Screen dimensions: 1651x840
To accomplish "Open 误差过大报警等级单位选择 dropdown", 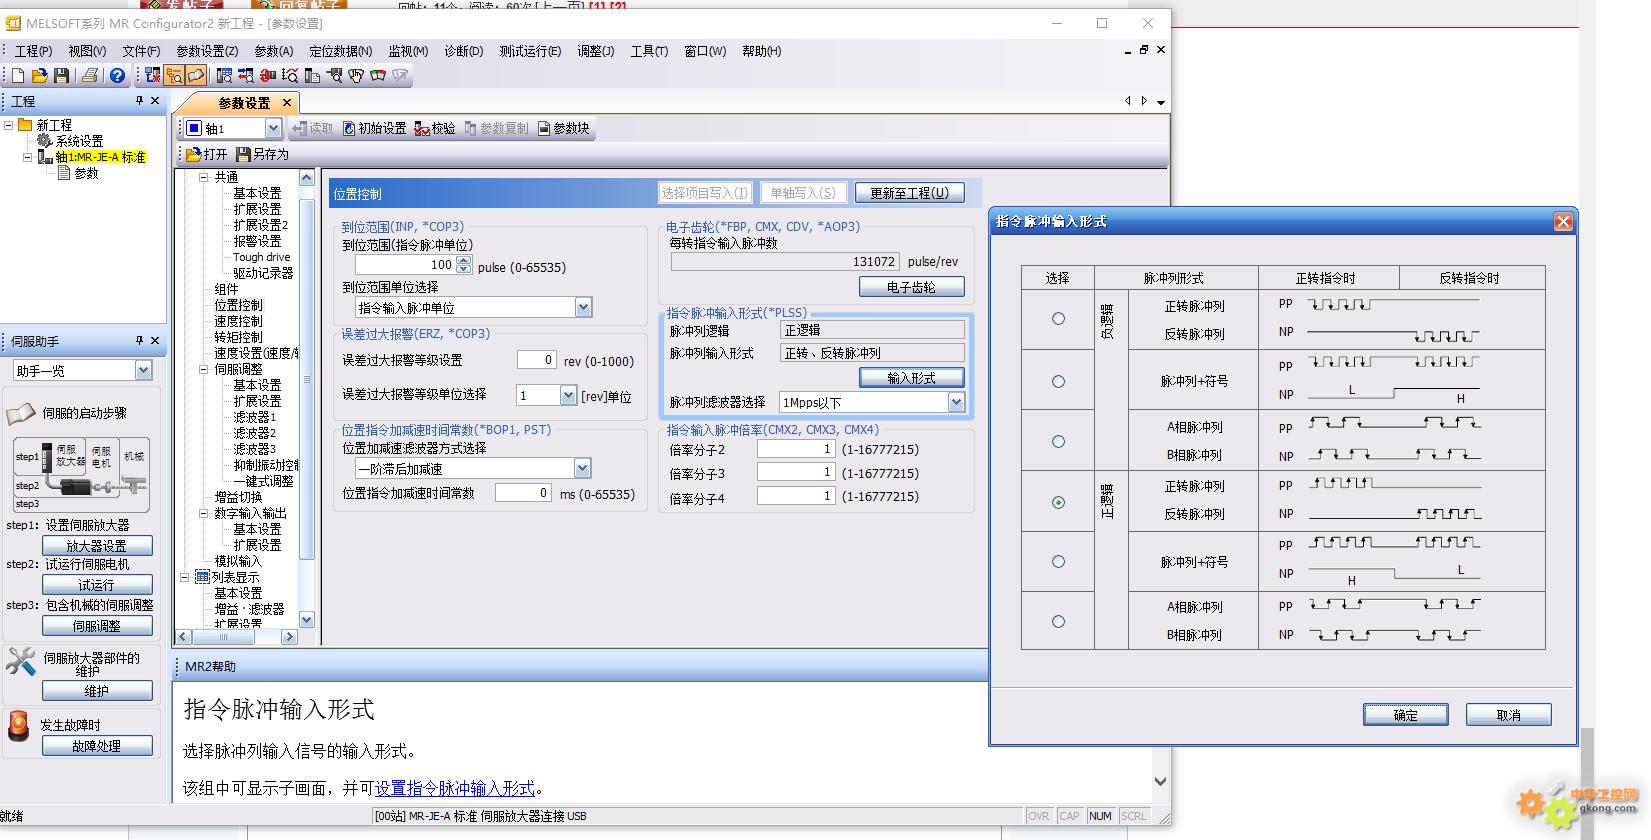I will pos(568,396).
